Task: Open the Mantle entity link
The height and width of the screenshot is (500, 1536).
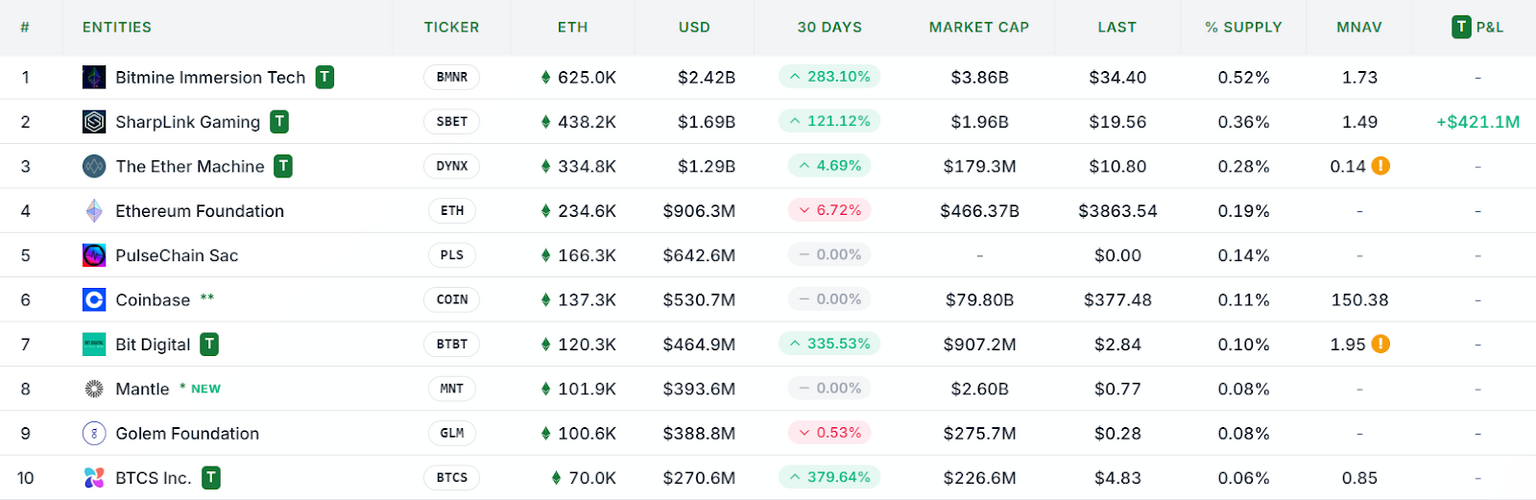Action: 142,389
